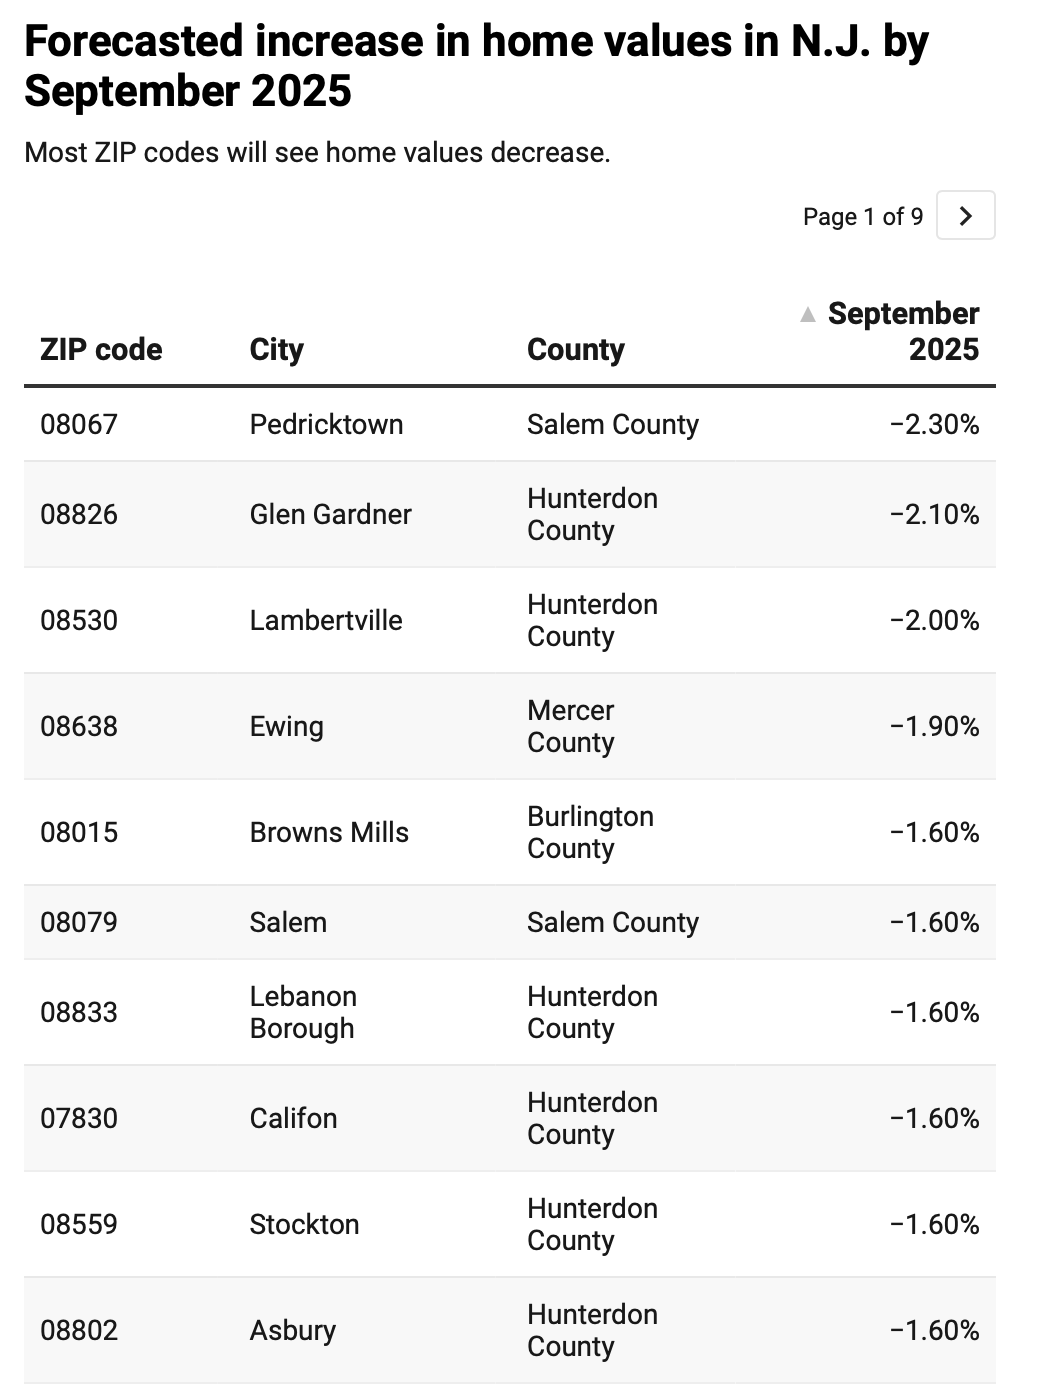Click the September 2025 column header

903,331
